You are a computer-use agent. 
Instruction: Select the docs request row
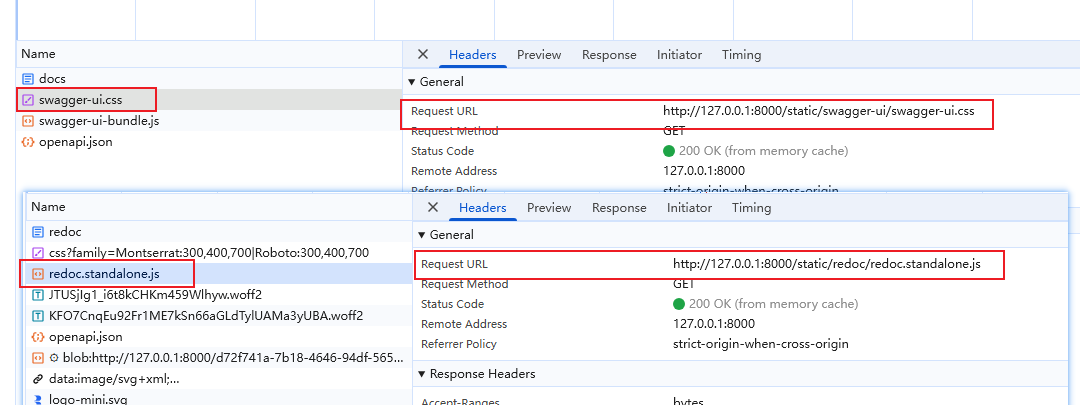click(209, 79)
